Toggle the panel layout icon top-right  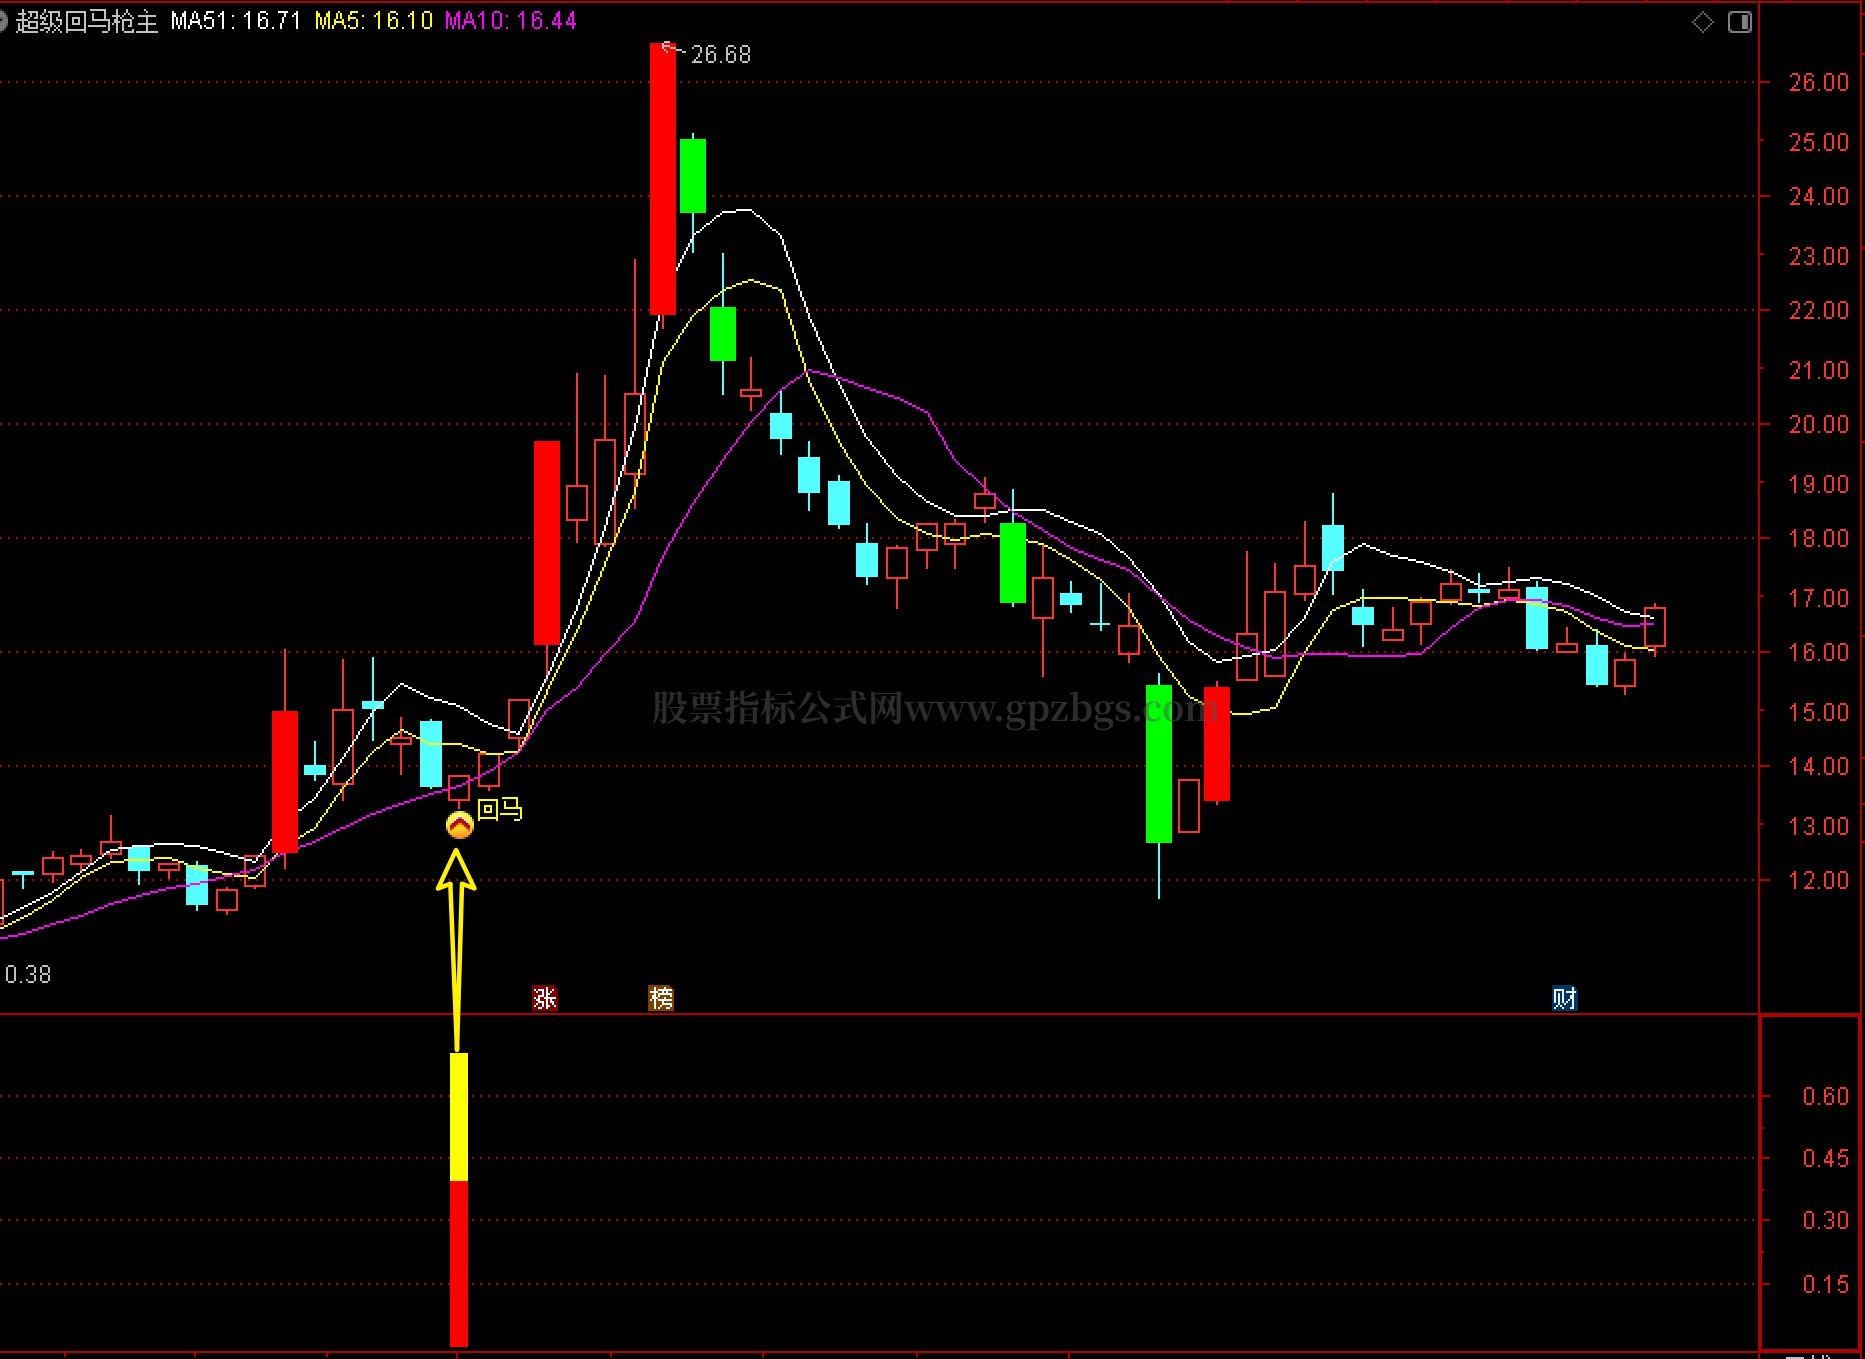coord(1740,22)
